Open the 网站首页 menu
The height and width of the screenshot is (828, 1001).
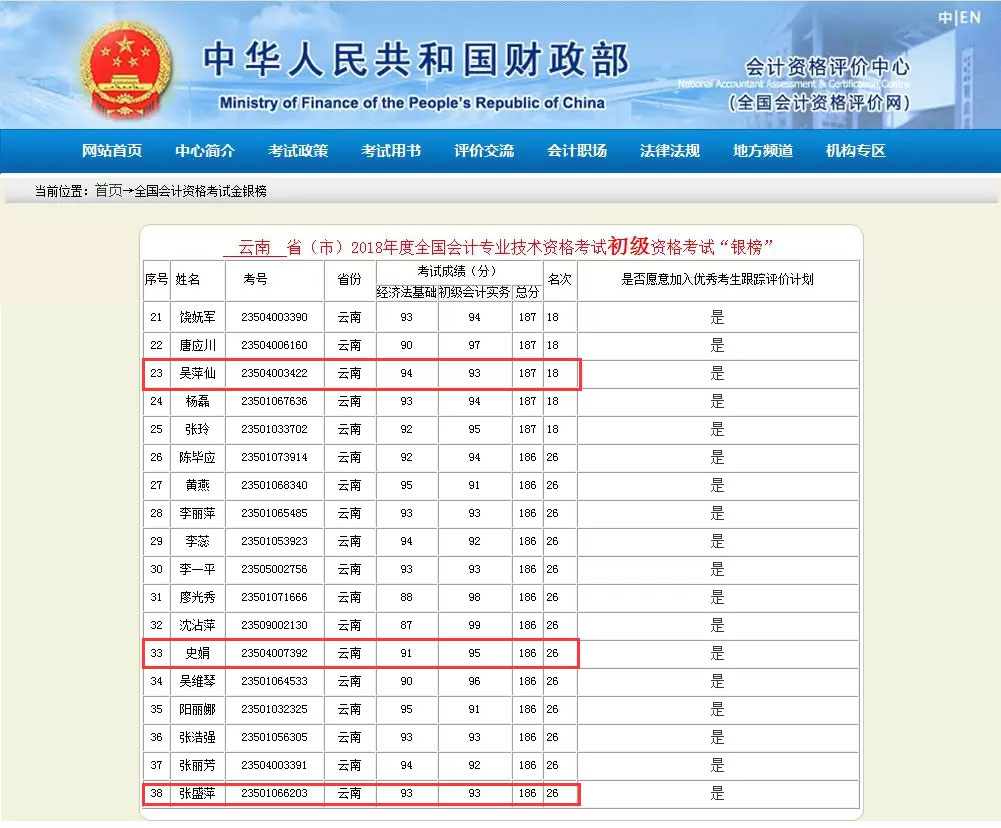click(x=113, y=151)
